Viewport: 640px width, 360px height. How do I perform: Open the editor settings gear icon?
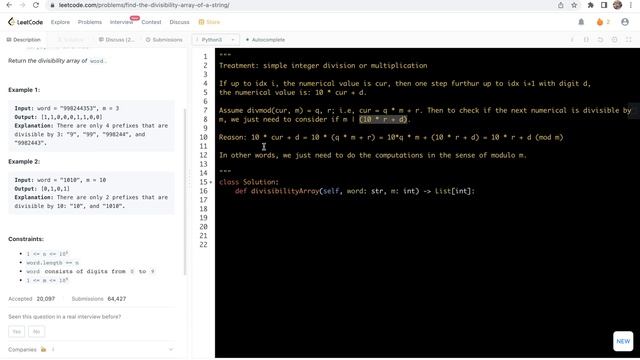[615, 40]
